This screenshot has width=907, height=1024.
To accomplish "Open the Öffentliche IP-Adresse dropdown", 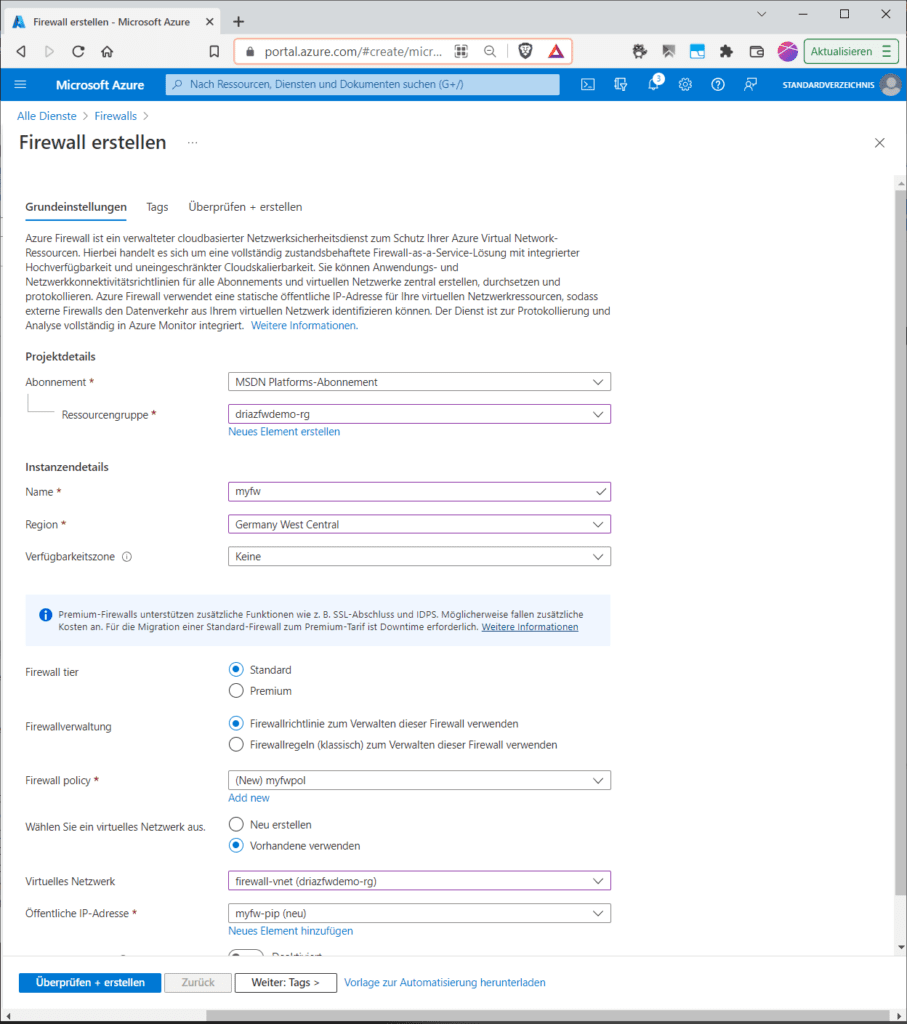I will [419, 913].
